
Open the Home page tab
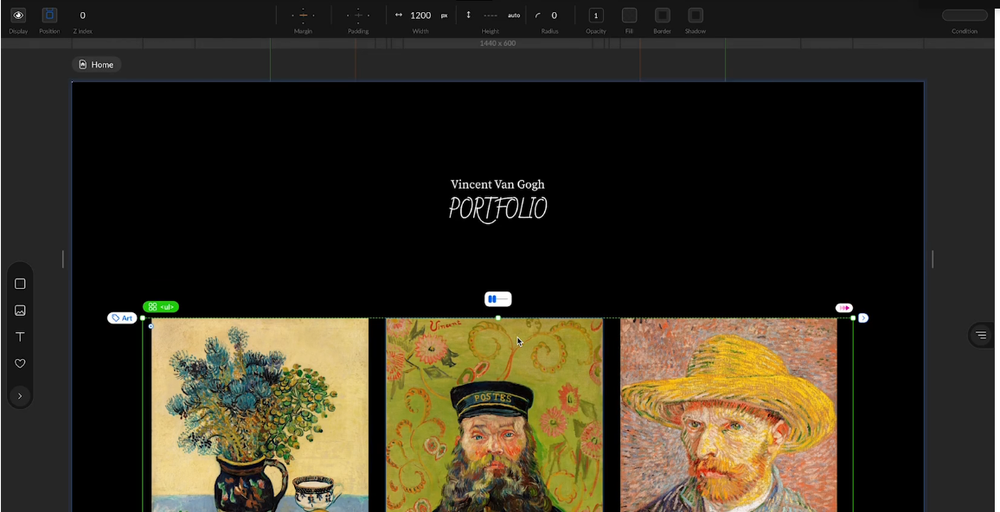(96, 64)
